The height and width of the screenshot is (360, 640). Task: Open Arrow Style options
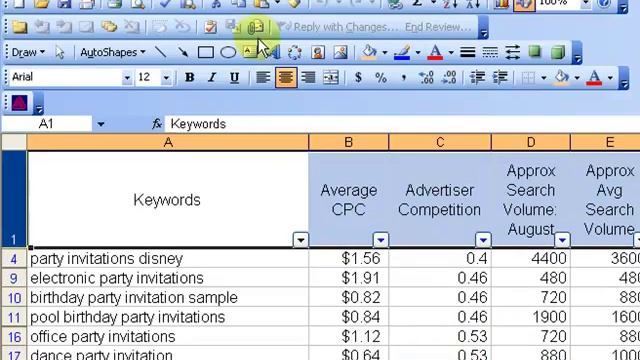point(512,52)
